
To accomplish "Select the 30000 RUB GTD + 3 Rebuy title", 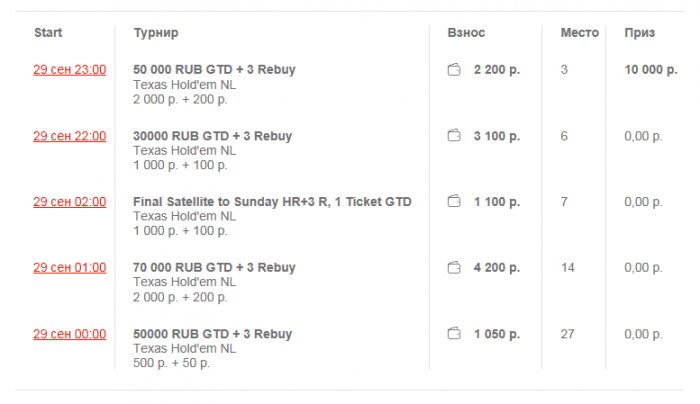I will pos(212,136).
